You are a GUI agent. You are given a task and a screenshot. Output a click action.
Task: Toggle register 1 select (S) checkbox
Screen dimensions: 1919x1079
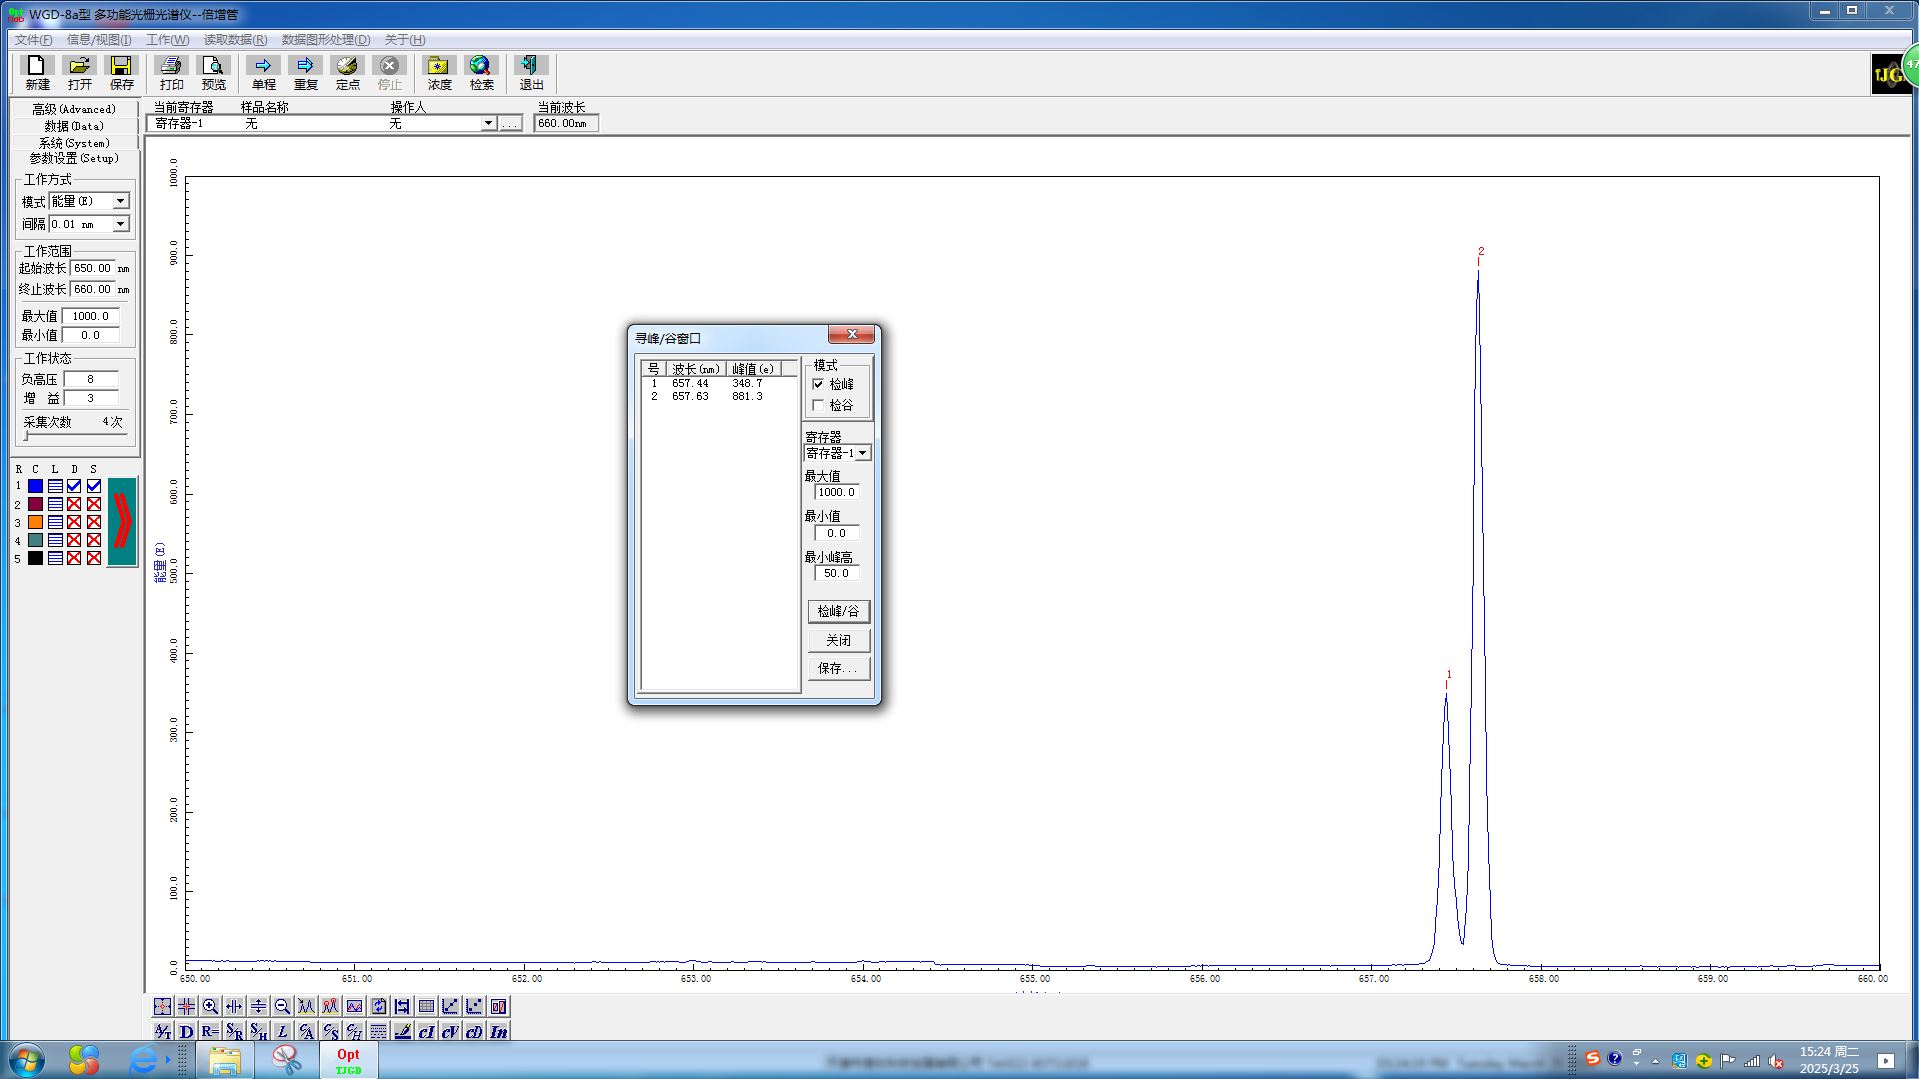coord(94,486)
